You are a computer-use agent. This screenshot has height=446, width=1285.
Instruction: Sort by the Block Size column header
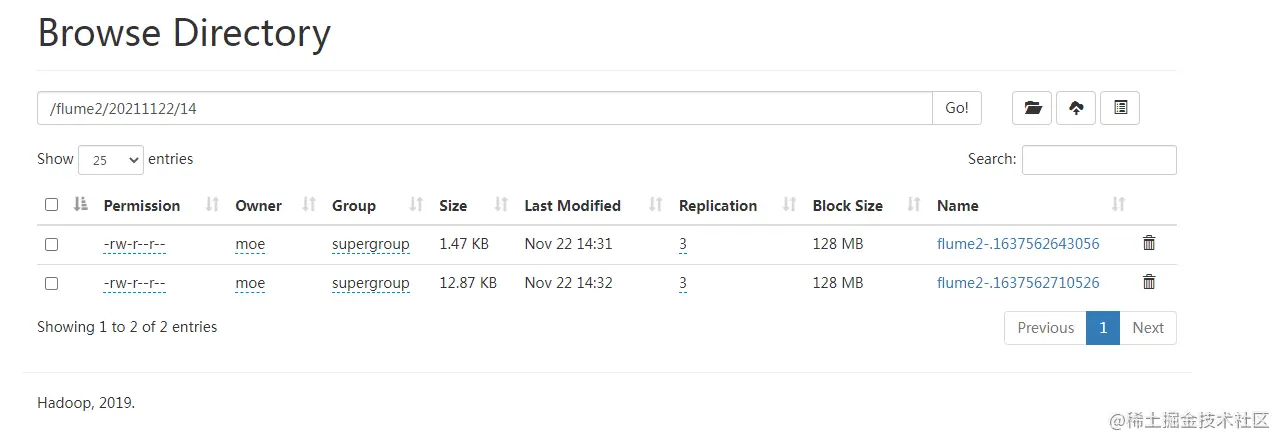click(x=847, y=206)
